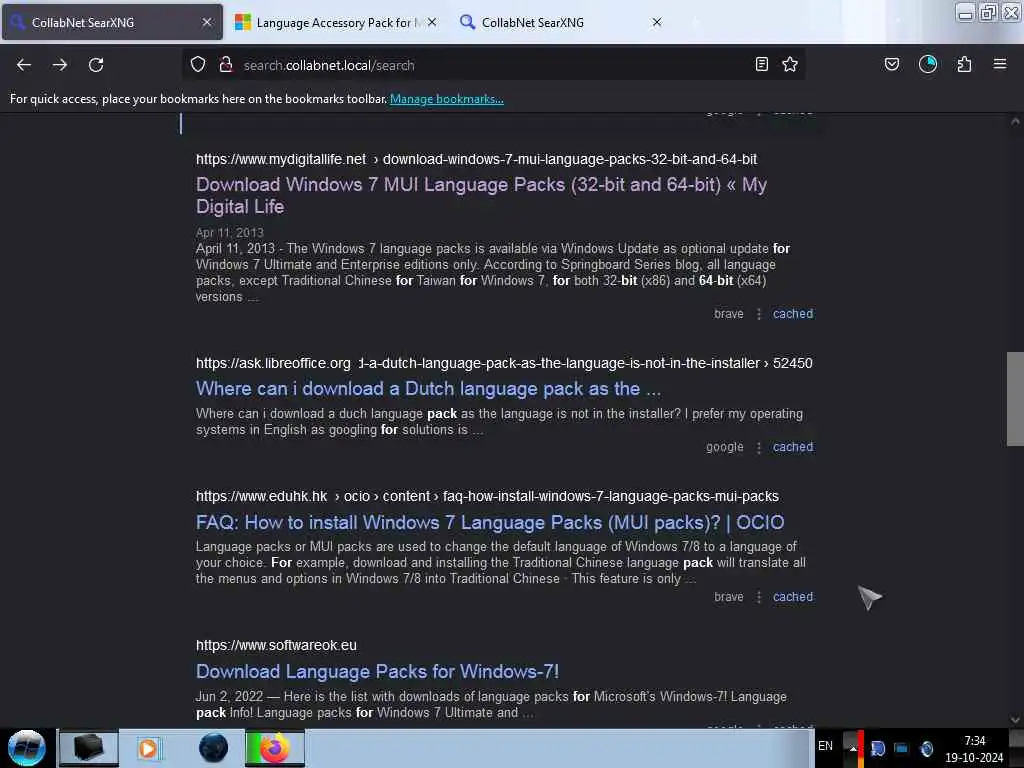This screenshot has width=1024, height=768.
Task: Switch to the third tab CollabNet SearXNG
Action: (561, 22)
